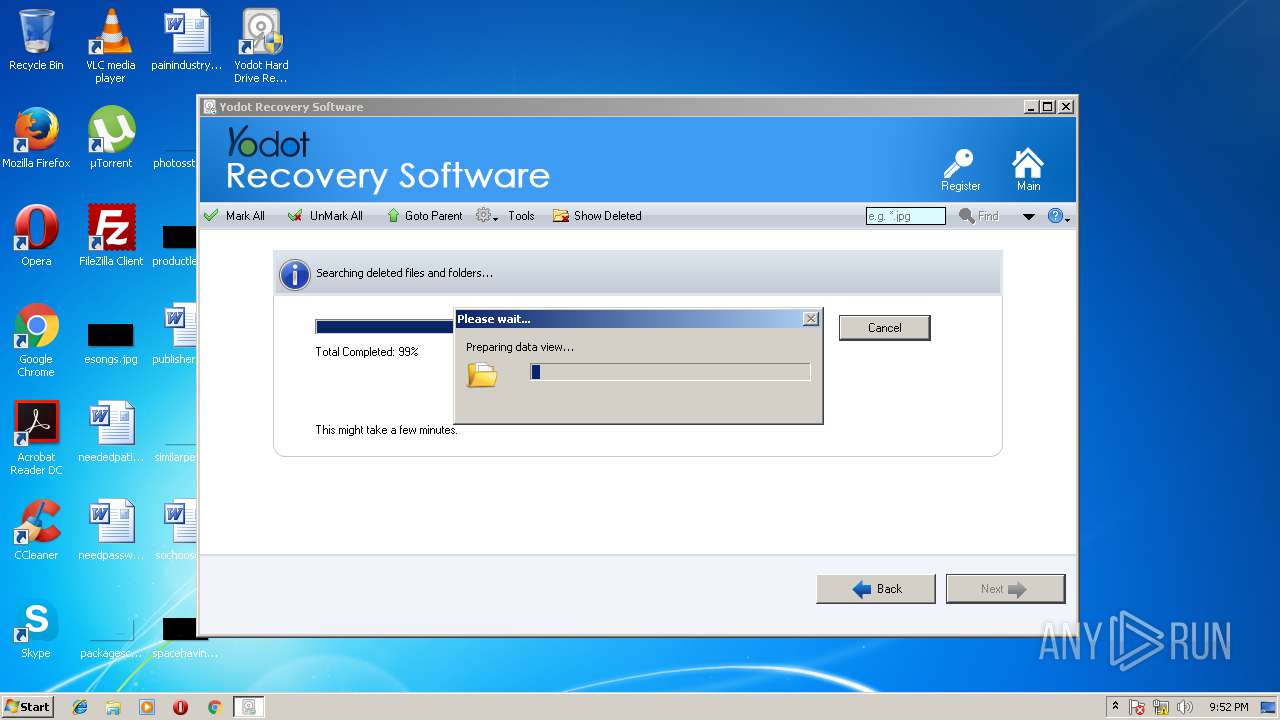Open FileZilla Client shortcut
Viewport: 1280px width, 720px height.
pos(110,236)
